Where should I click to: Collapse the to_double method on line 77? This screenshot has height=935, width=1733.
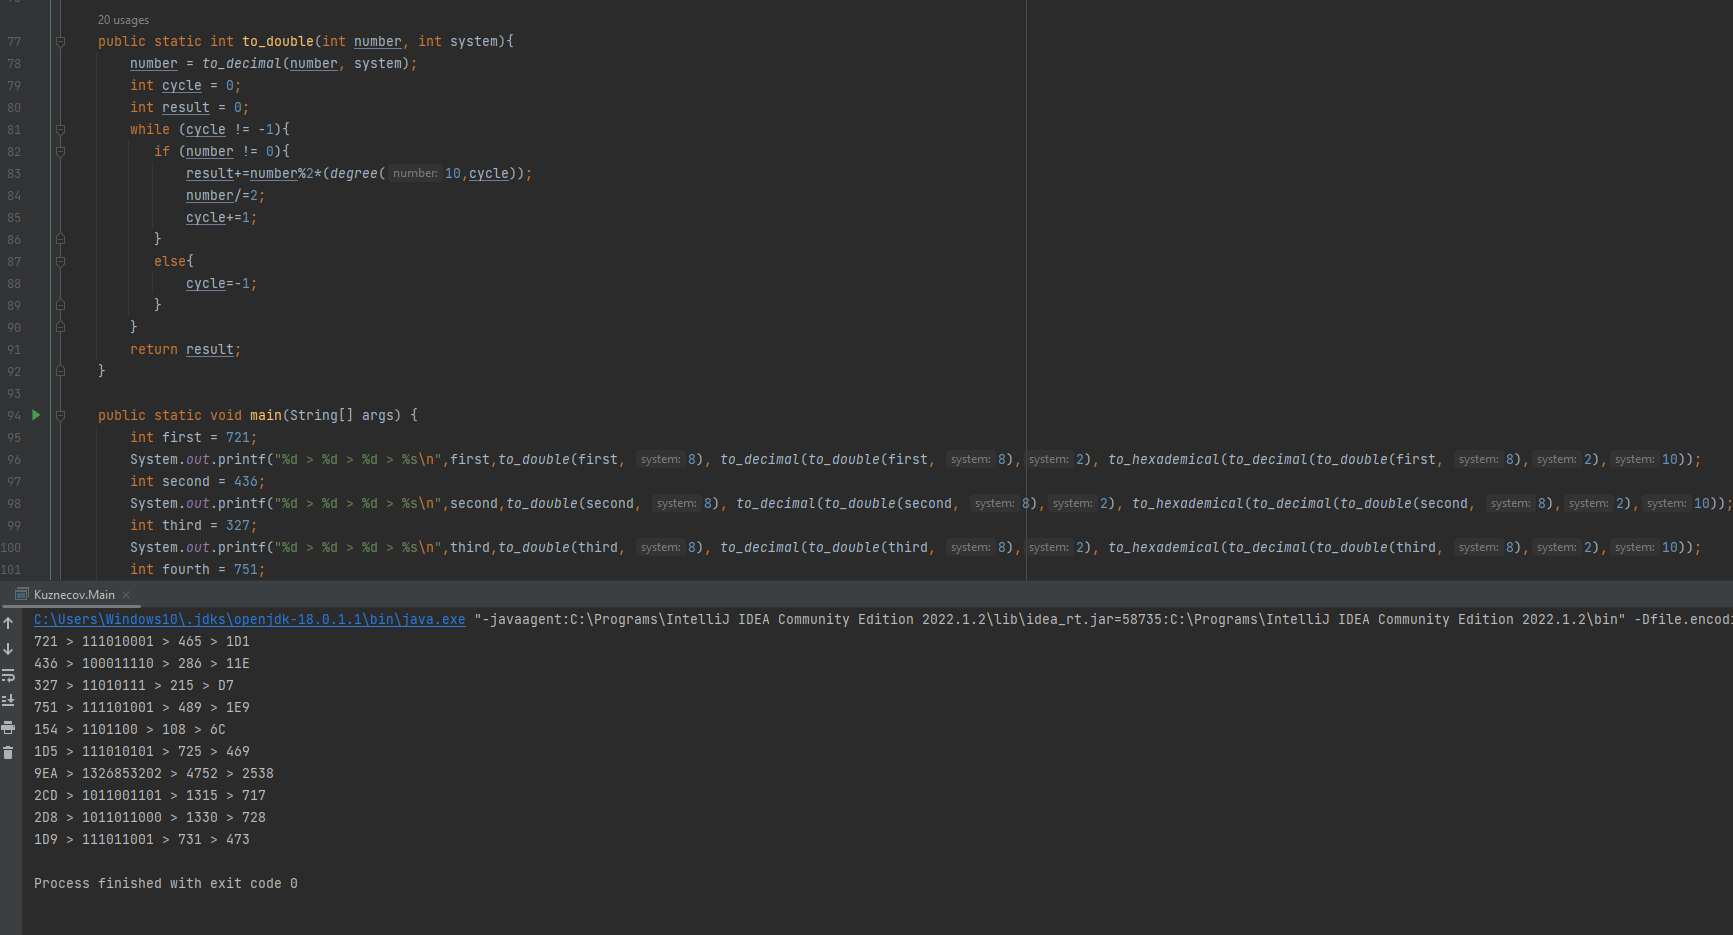(60, 41)
